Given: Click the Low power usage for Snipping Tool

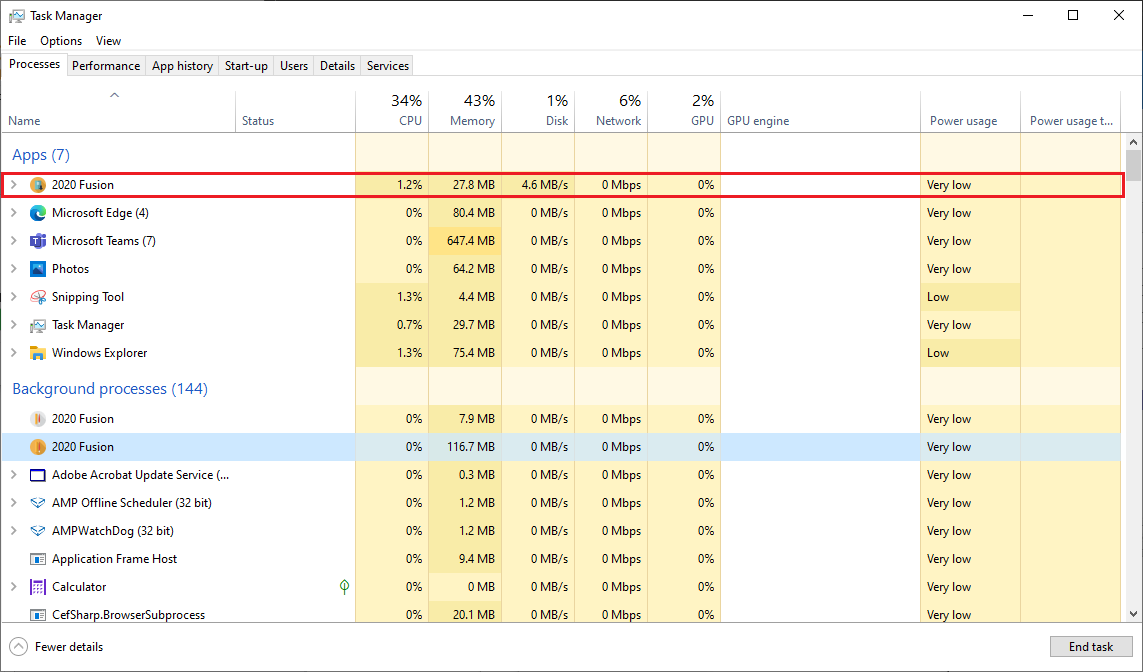Looking at the screenshot, I should 970,297.
